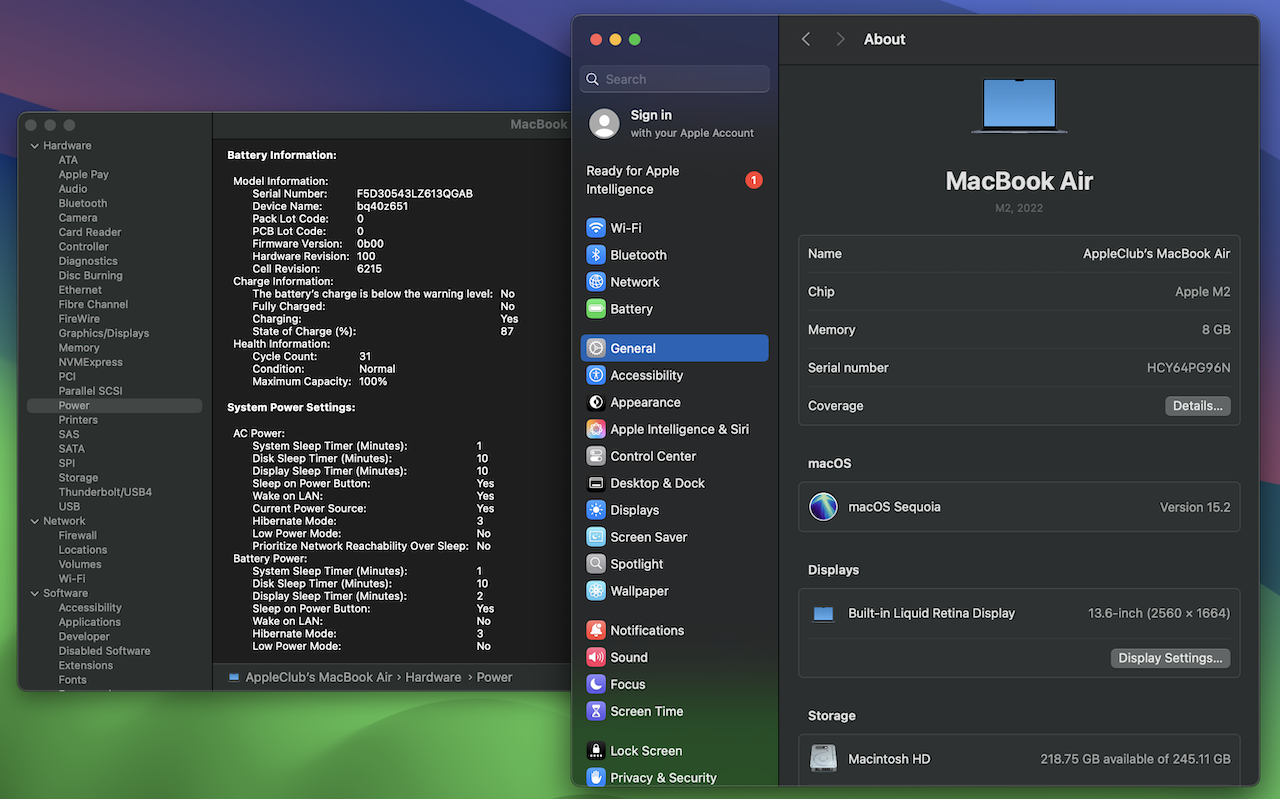Image resolution: width=1280 pixels, height=799 pixels.
Task: Go back using the About back arrow
Action: coord(806,39)
